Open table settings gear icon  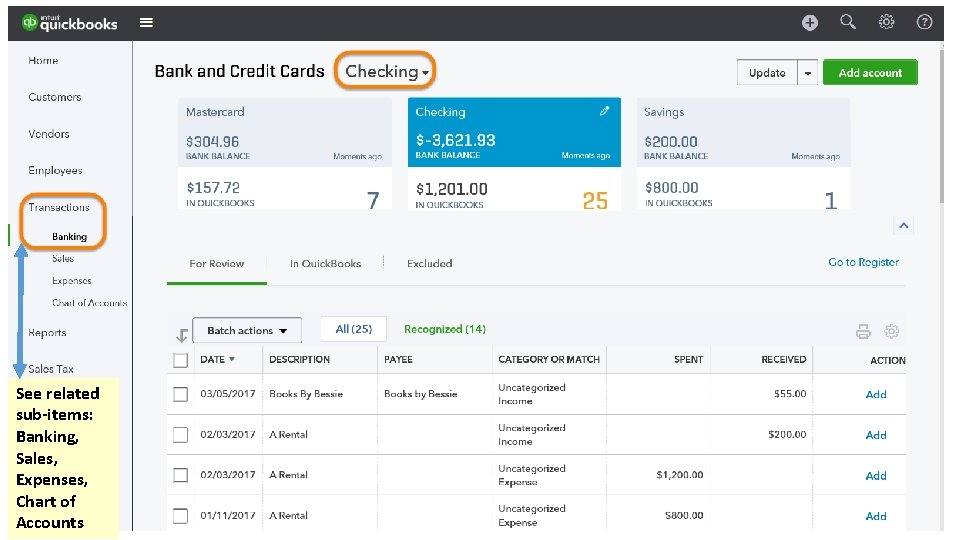[x=891, y=331]
